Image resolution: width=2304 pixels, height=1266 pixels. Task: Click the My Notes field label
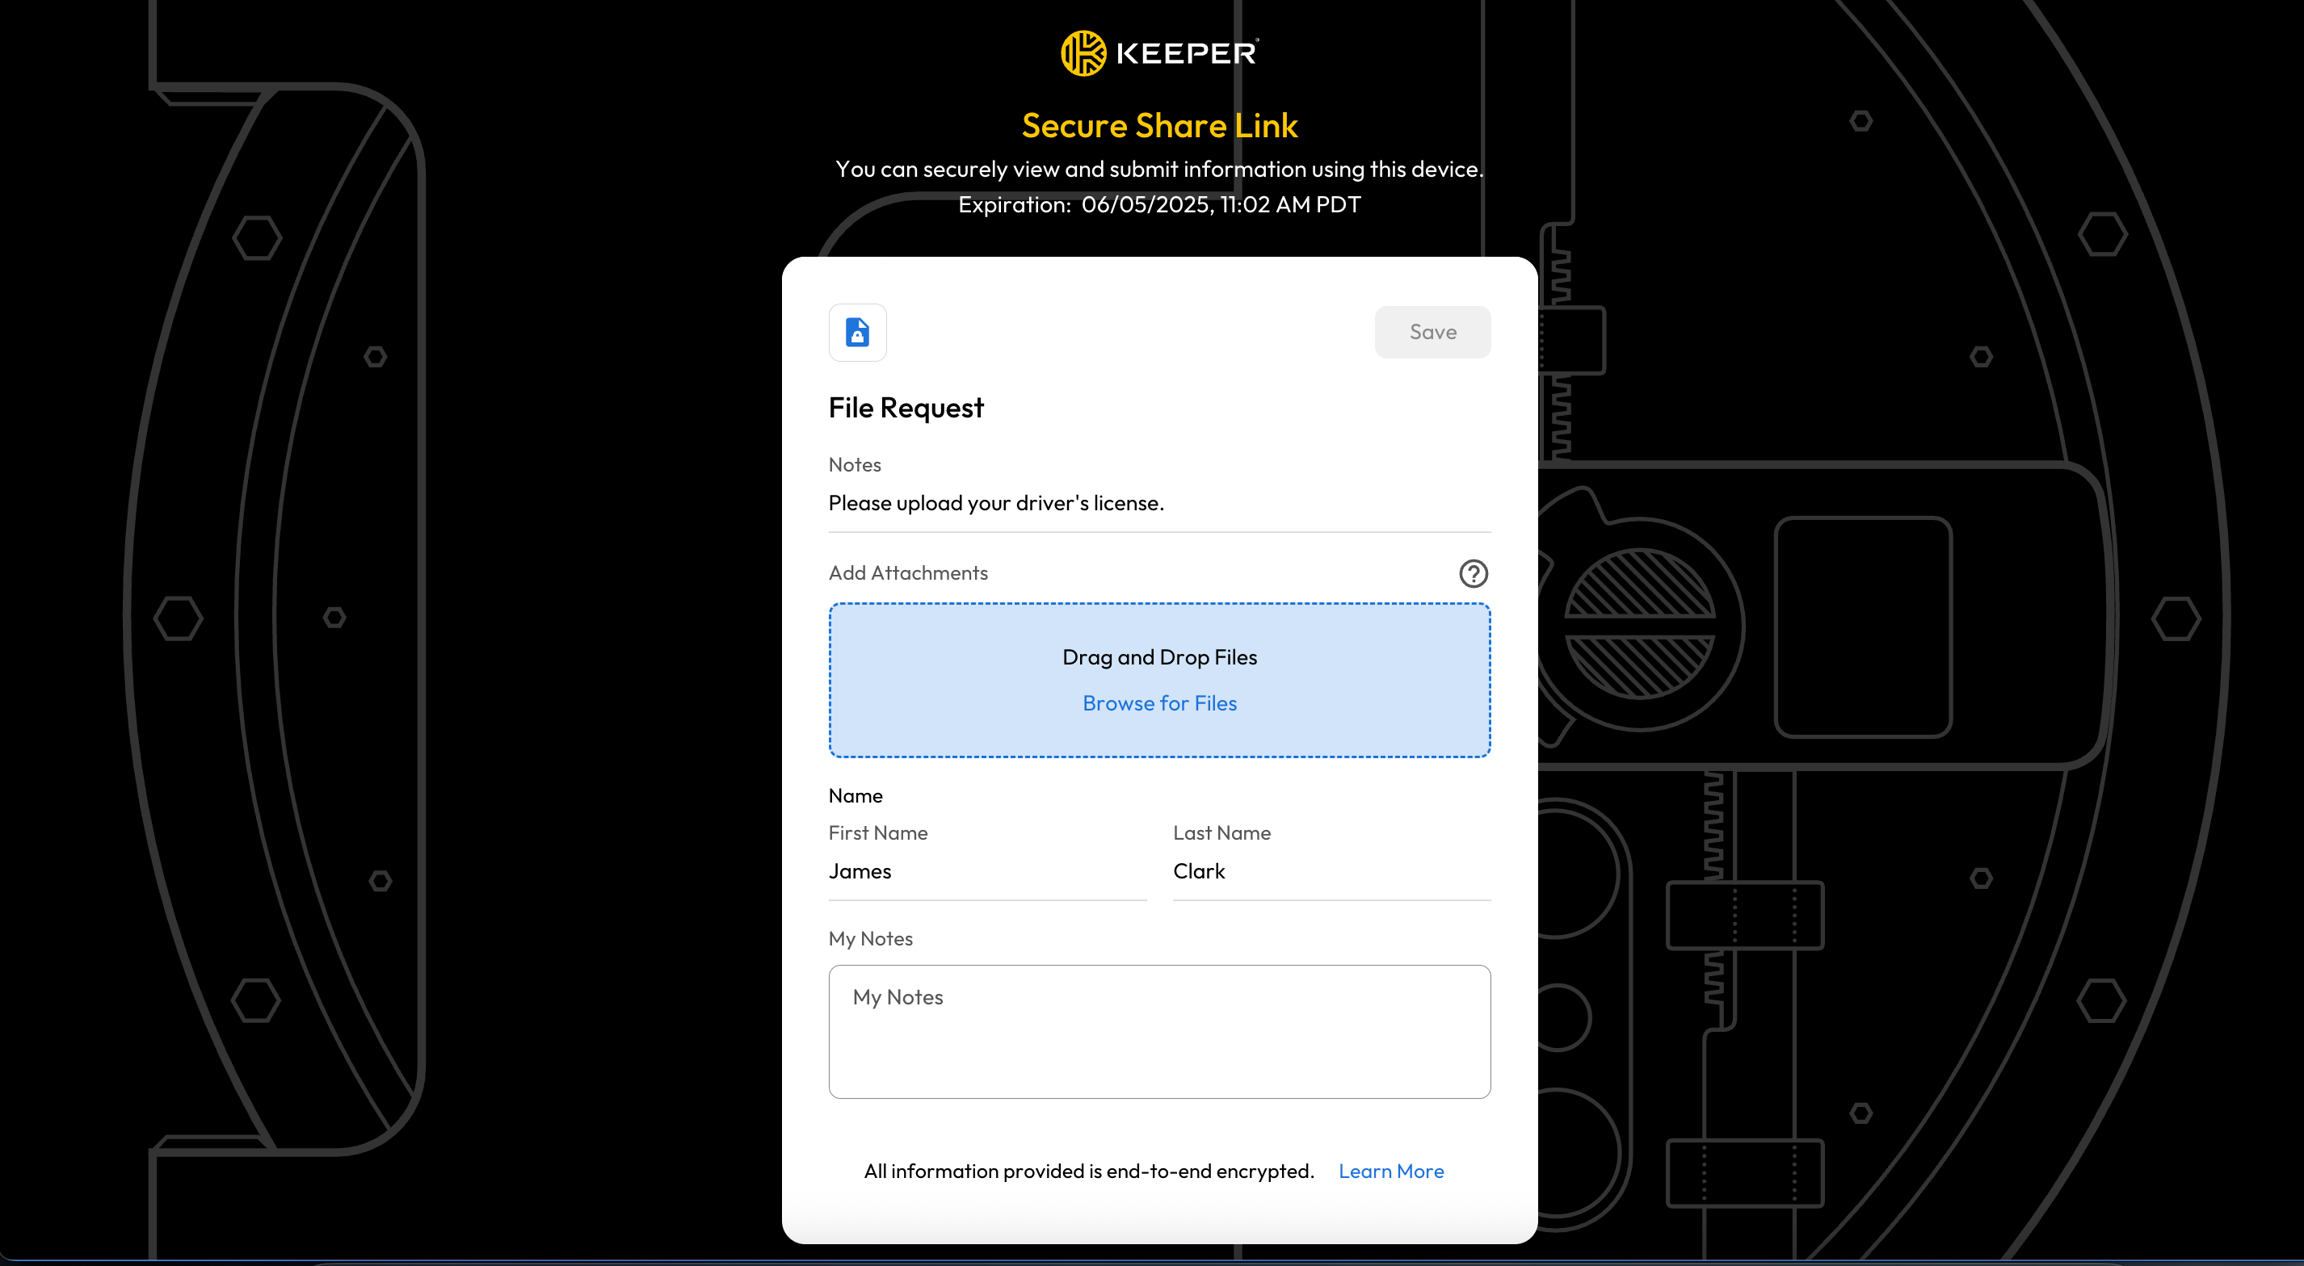(x=870, y=939)
